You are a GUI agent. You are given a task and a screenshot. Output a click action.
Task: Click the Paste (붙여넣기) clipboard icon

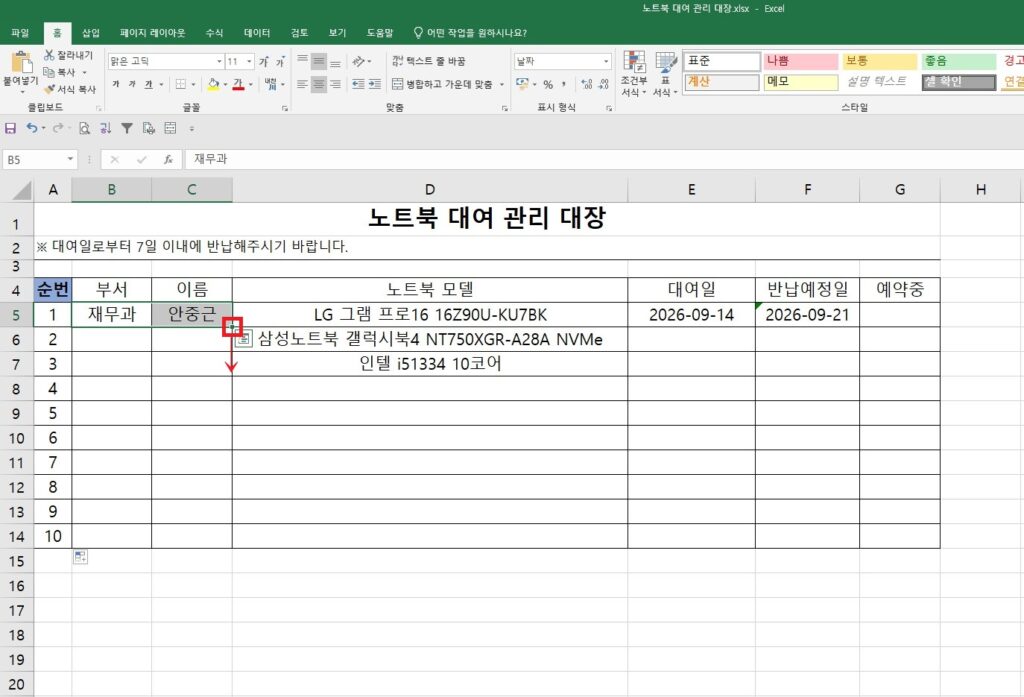coord(21,63)
